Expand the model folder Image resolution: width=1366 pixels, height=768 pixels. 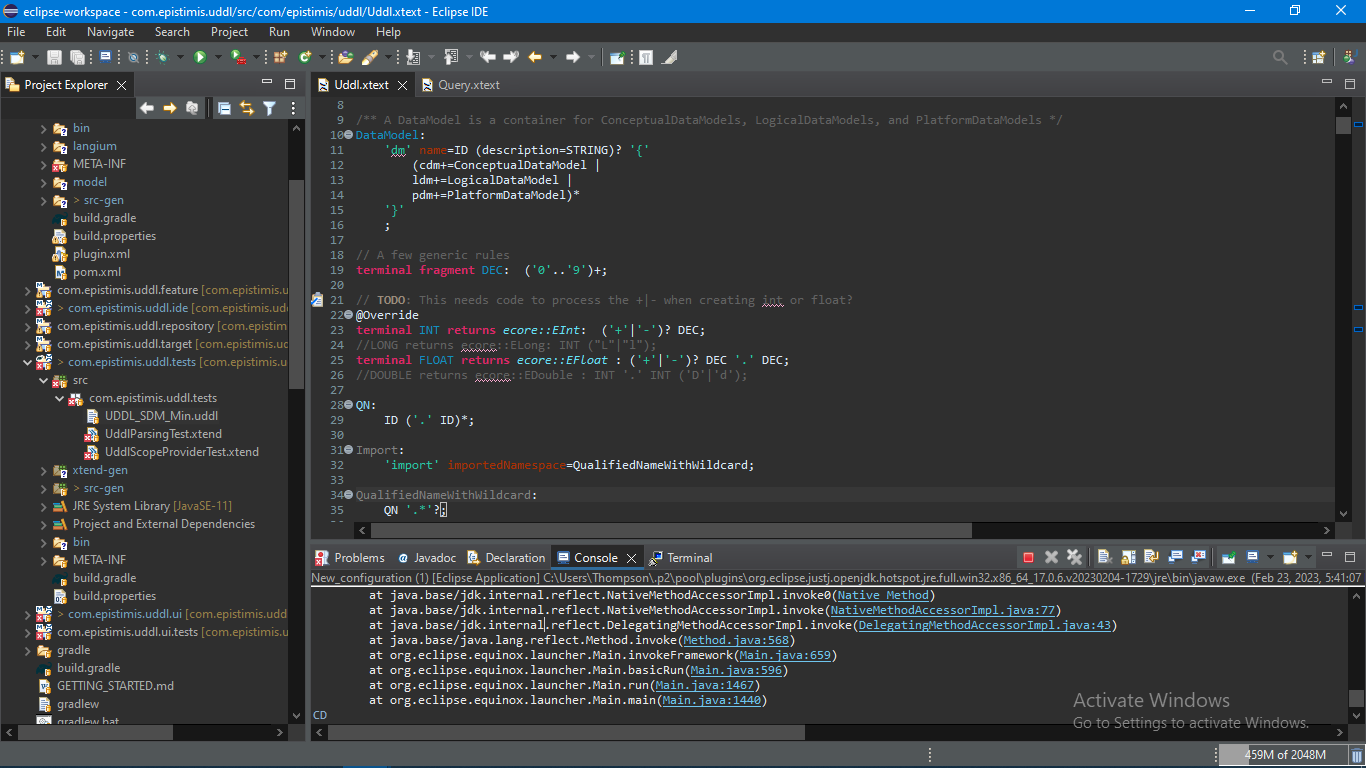(x=43, y=182)
